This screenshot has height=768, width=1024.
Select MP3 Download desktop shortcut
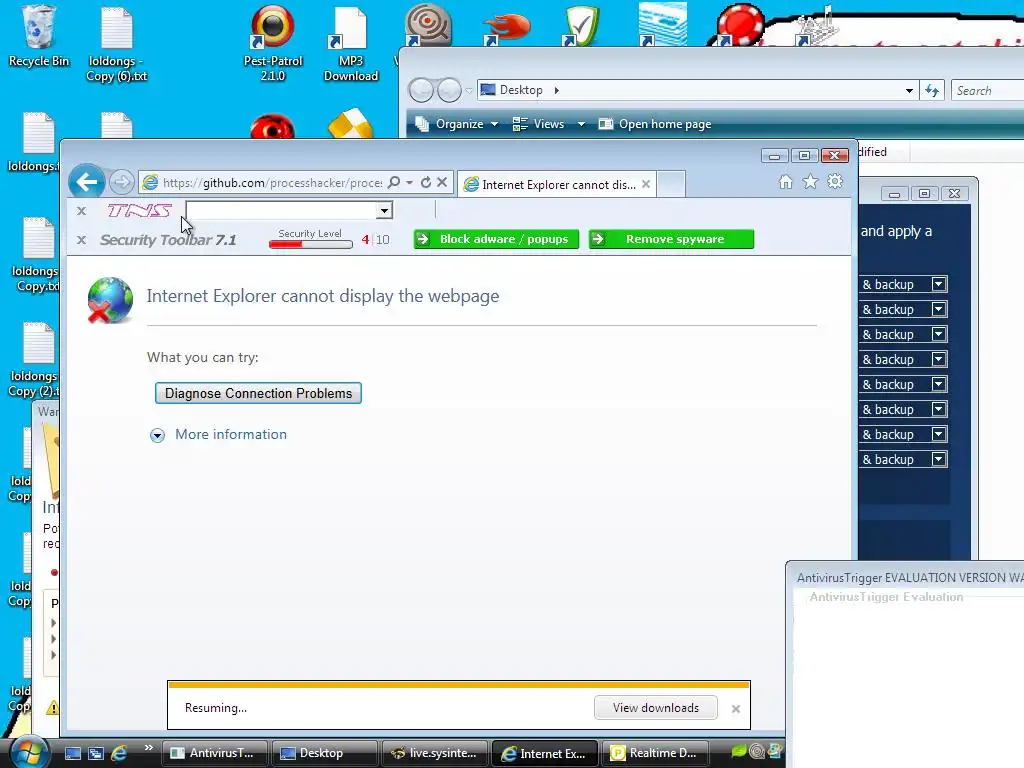351,44
